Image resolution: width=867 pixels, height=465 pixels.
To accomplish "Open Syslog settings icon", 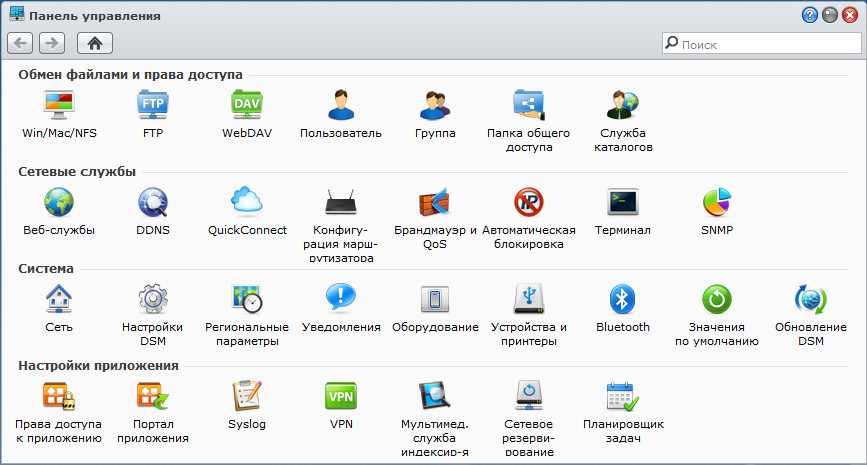I will point(247,396).
